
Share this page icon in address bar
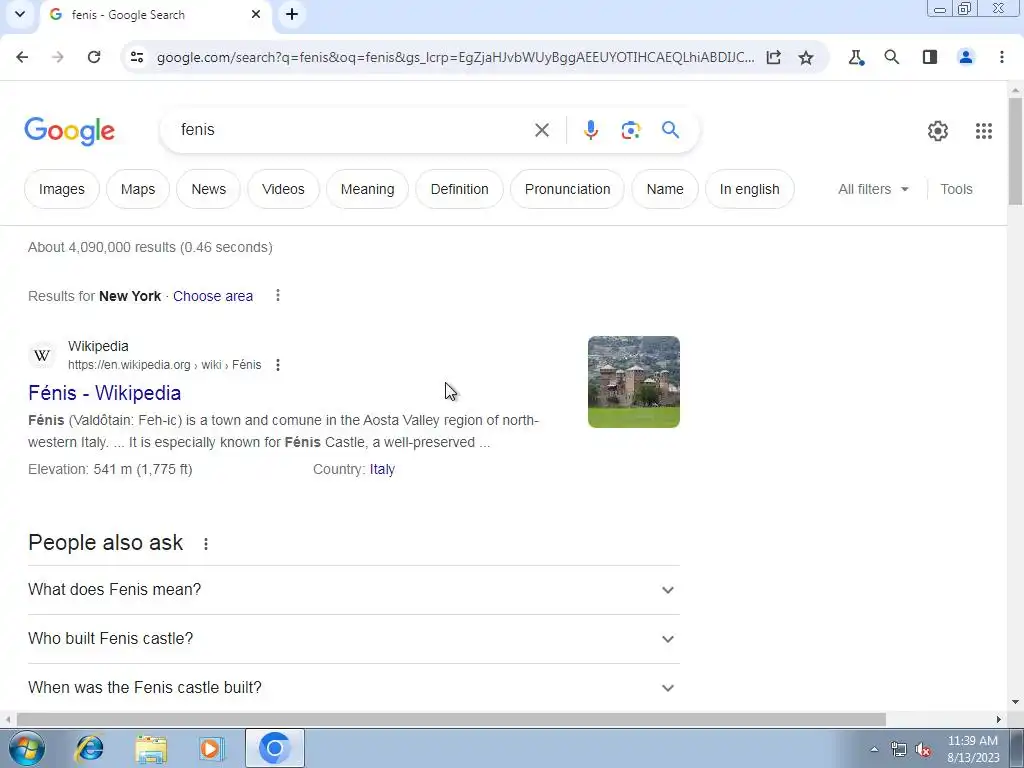tap(774, 57)
